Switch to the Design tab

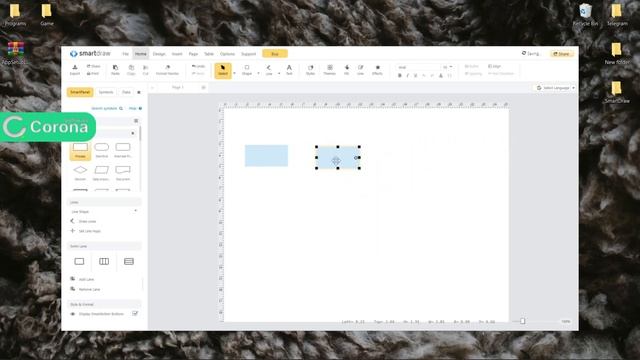159,54
